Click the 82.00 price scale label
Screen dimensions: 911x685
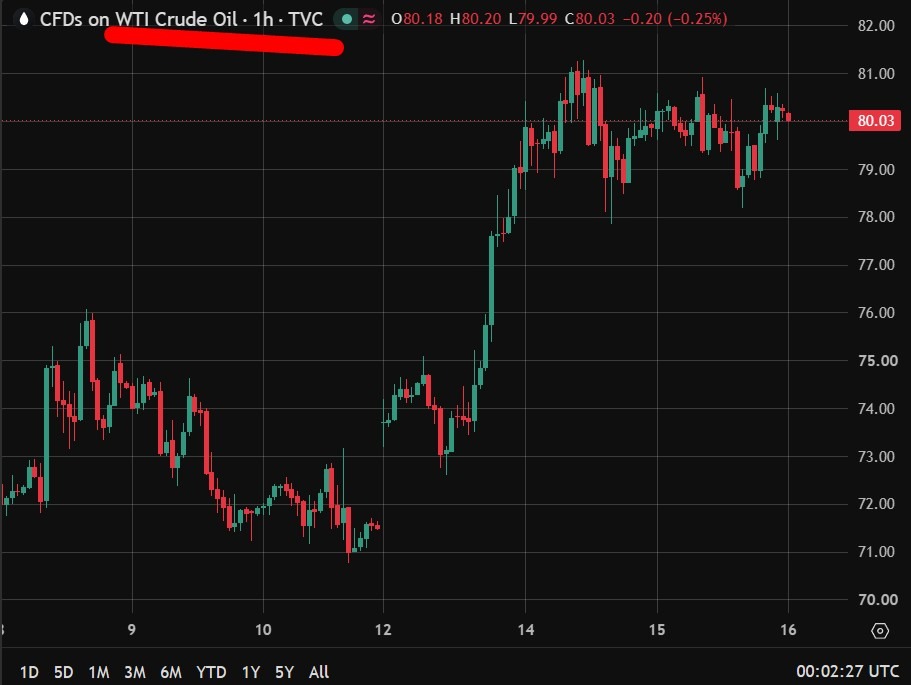pyautogui.click(x=876, y=26)
